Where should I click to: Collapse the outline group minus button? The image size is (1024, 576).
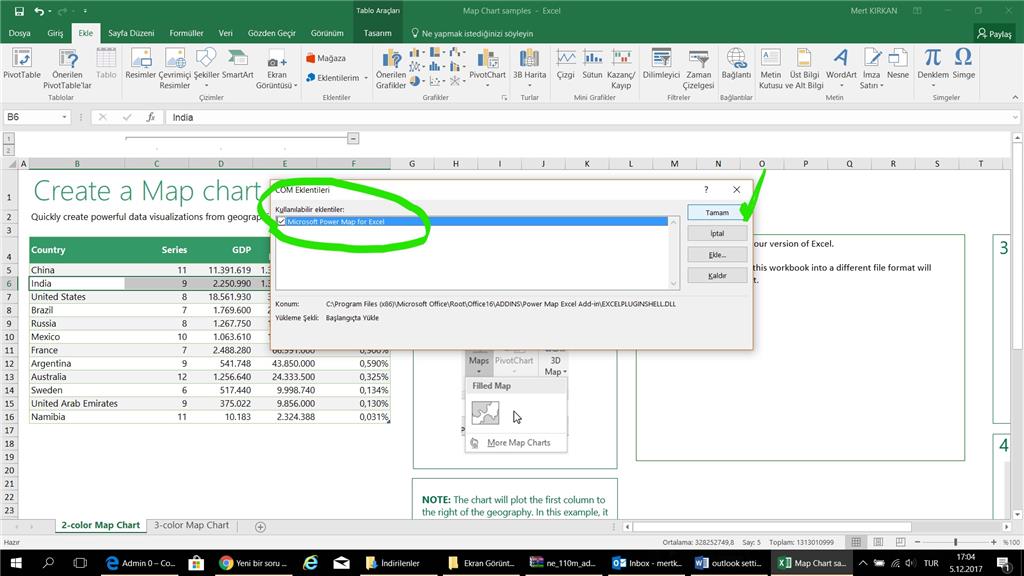pyautogui.click(x=353, y=138)
